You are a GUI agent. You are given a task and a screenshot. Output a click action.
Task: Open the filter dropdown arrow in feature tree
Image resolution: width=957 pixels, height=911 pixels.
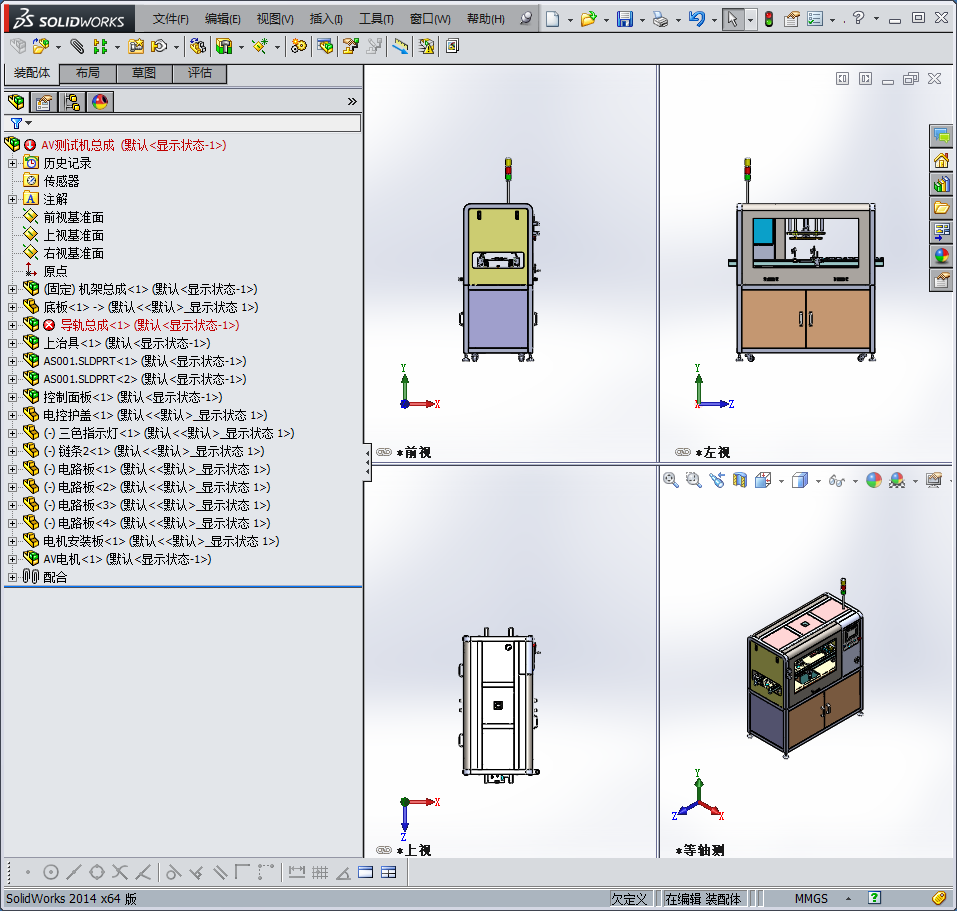[28, 123]
